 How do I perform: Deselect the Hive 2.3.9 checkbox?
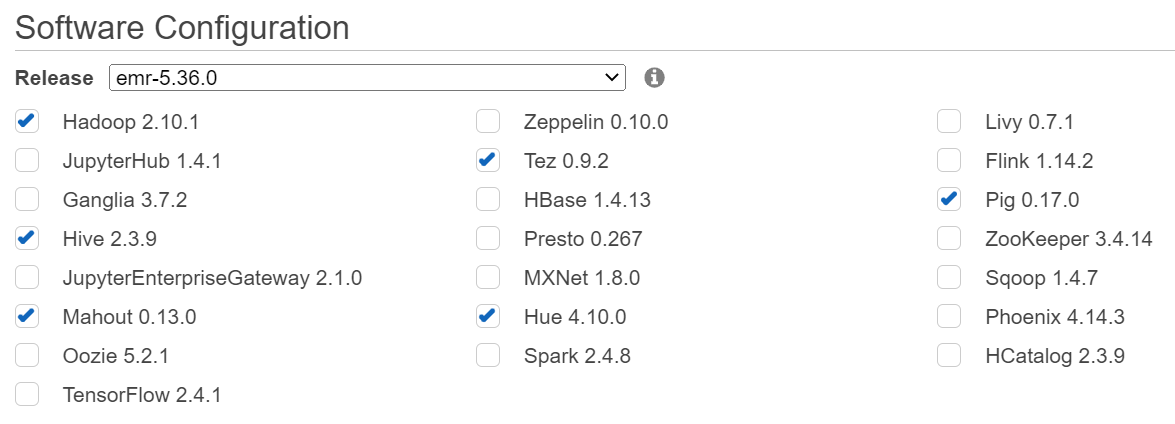[x=27, y=238]
